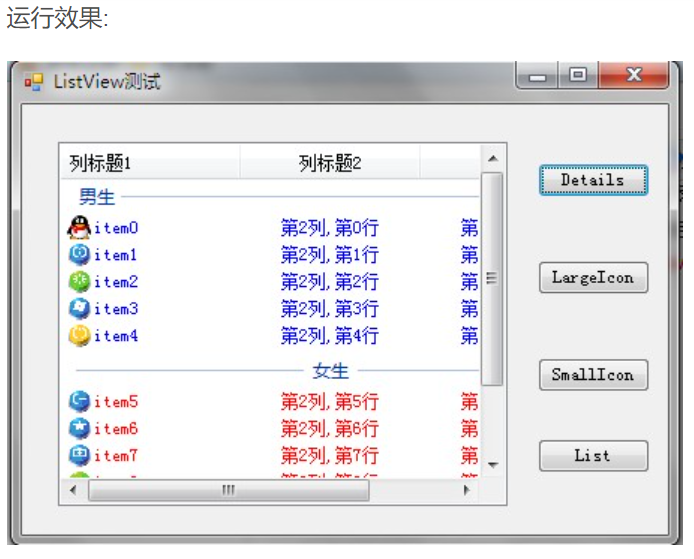
Task: Select the item5 row label
Action: [x=116, y=402]
